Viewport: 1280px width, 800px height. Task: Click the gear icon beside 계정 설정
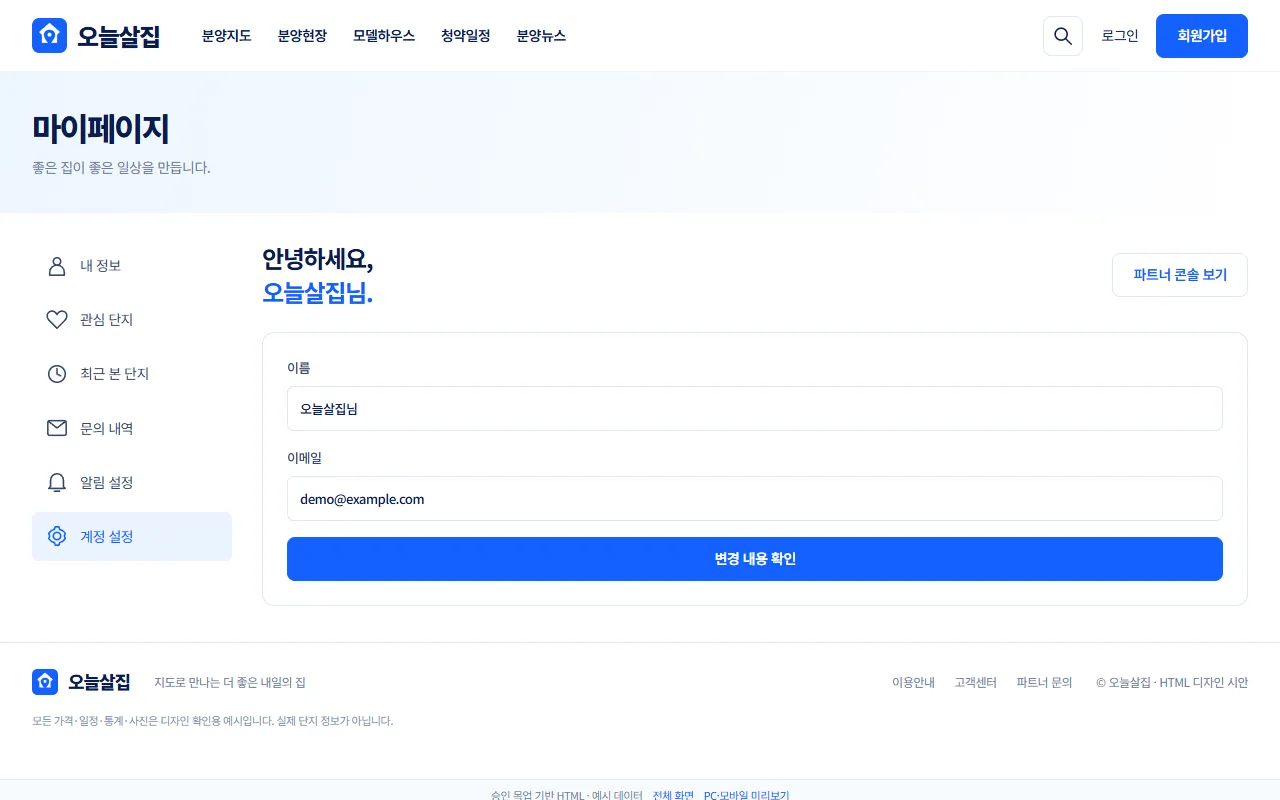[x=57, y=536]
